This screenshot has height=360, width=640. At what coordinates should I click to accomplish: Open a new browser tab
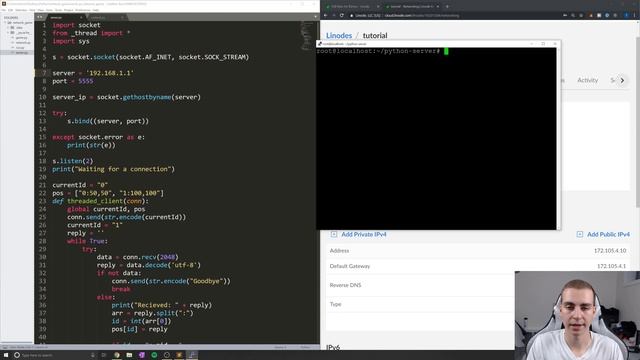tap(447, 7)
